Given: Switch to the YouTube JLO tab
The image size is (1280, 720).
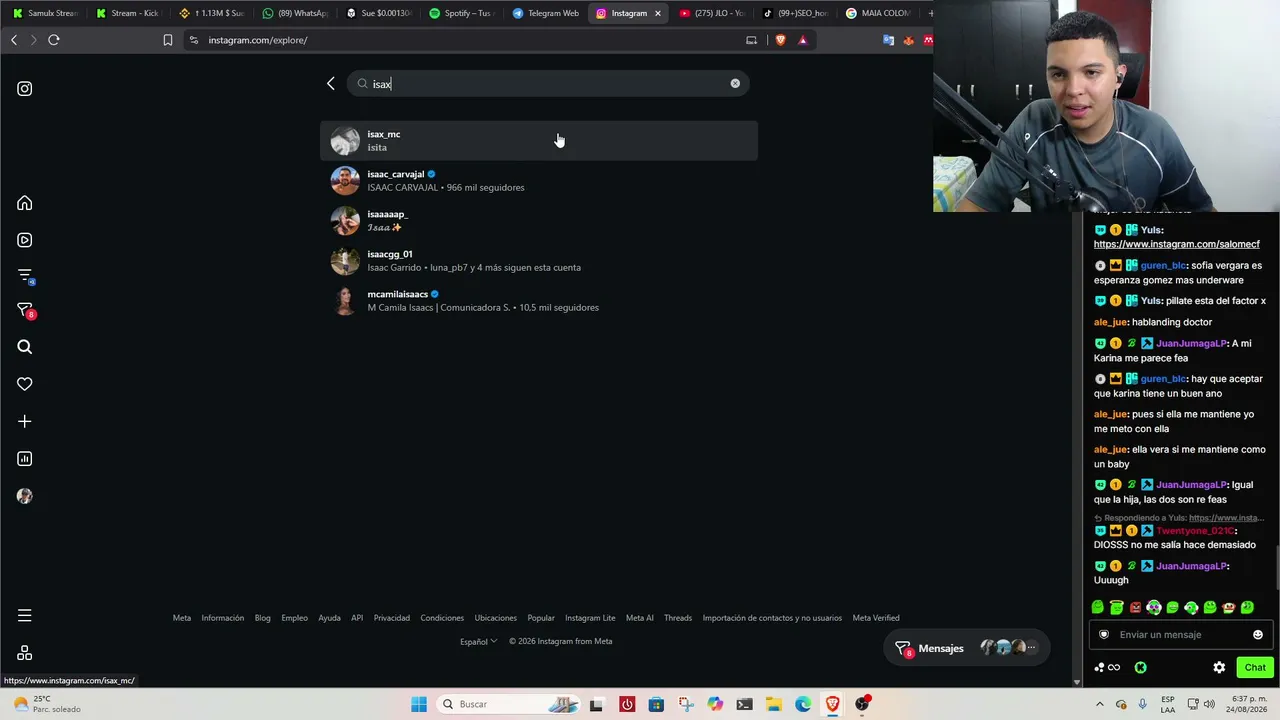Looking at the screenshot, I should [712, 13].
